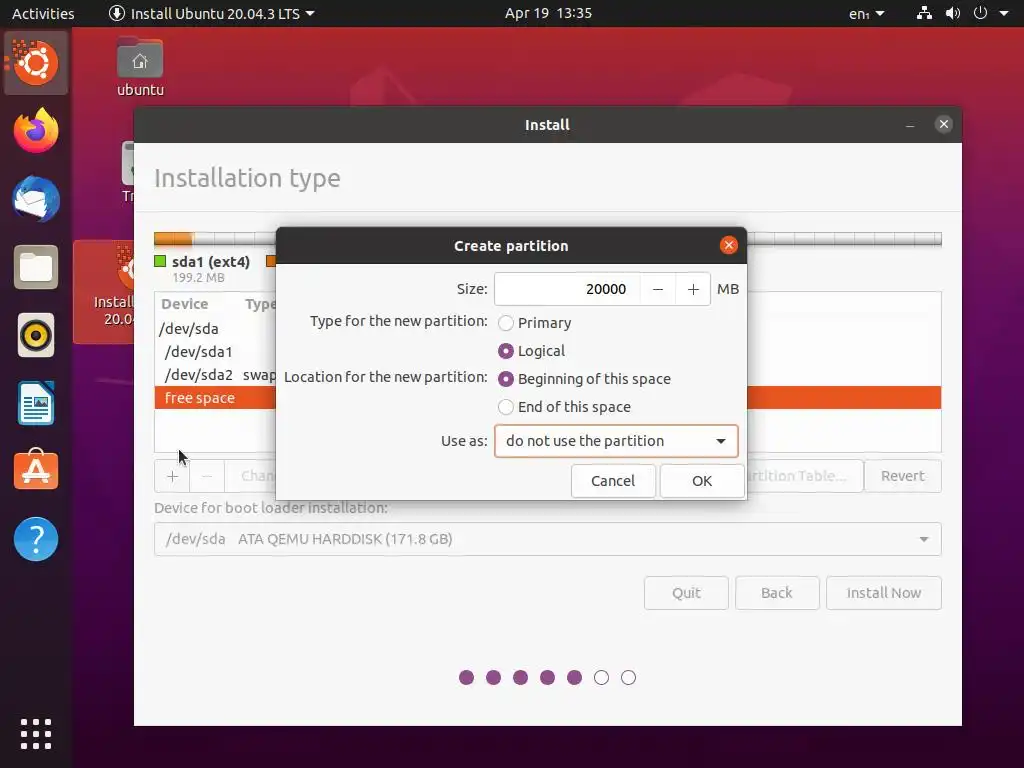Open the Activities overview
This screenshot has height=768, width=1024.
pos(43,13)
